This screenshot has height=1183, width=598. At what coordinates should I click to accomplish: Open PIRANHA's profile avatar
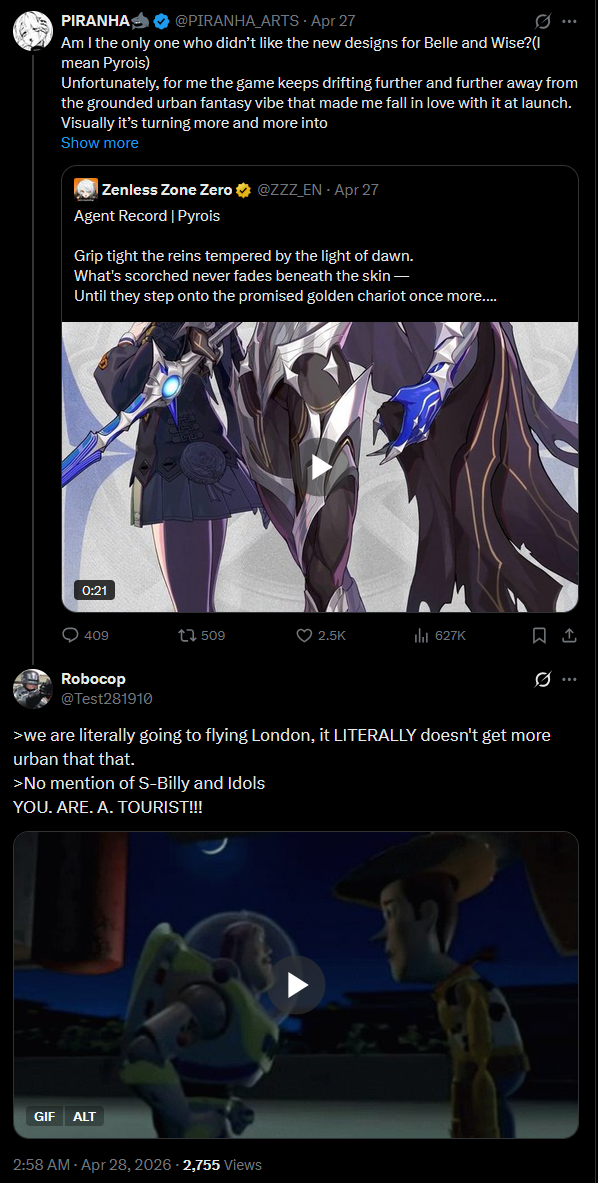click(x=32, y=32)
